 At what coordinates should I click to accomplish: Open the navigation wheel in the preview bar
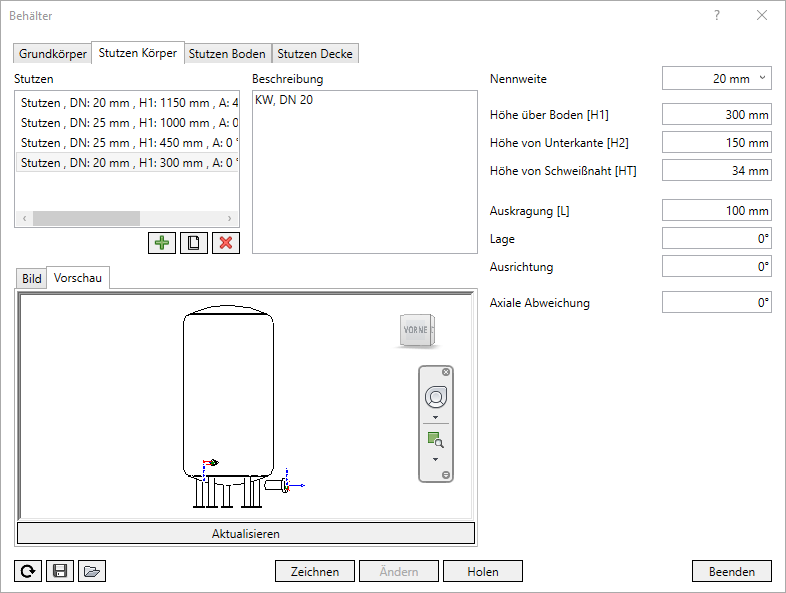click(436, 397)
